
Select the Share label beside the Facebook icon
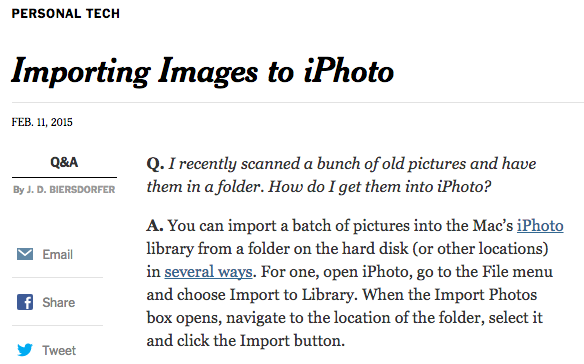(x=58, y=303)
